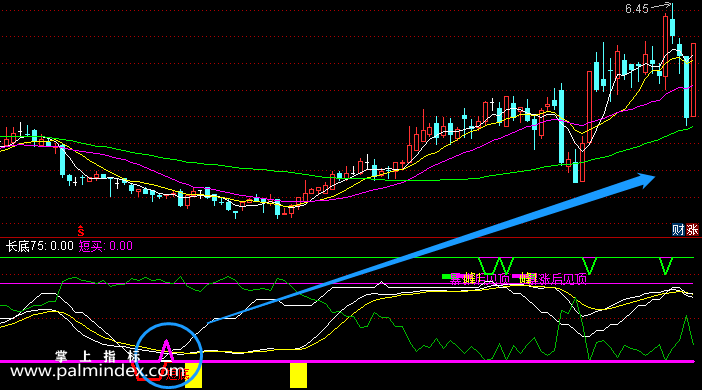The image size is (702, 390).
Task: Select the middle single green V marker
Action: pos(589,266)
